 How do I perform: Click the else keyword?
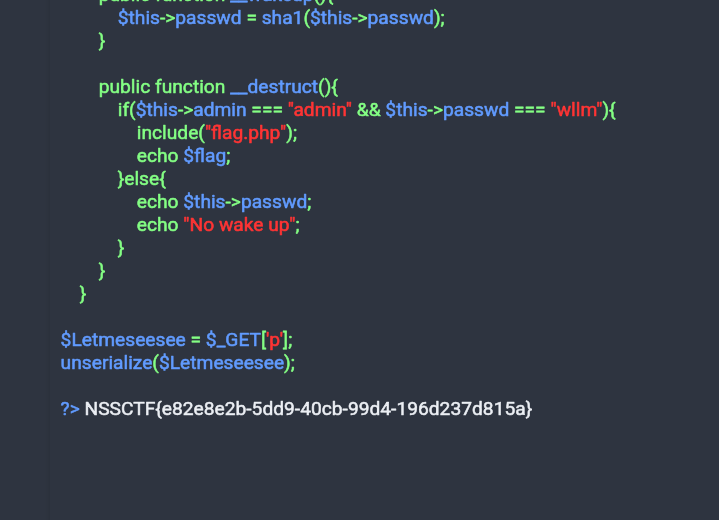142,179
